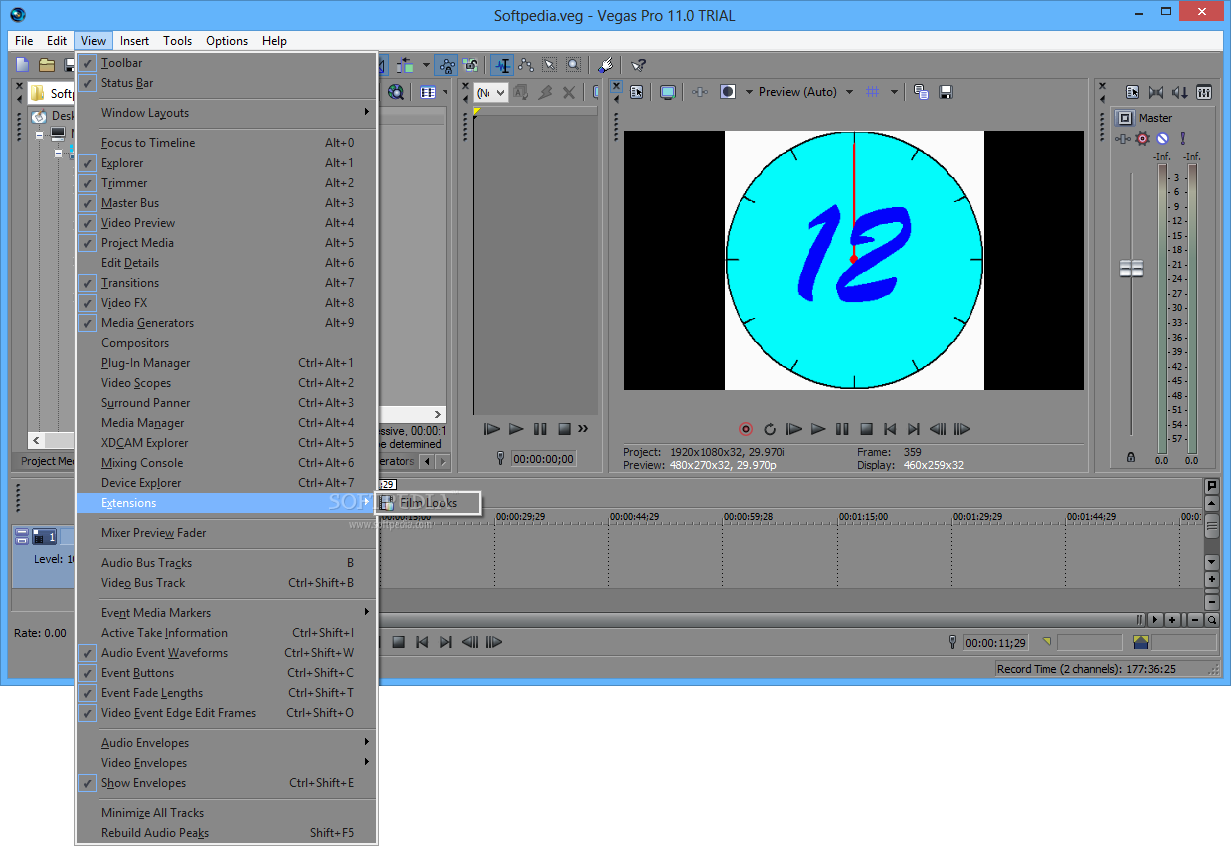Click the timeline cursor position 00:00:11;29 field
The width and height of the screenshot is (1231, 846).
(997, 642)
